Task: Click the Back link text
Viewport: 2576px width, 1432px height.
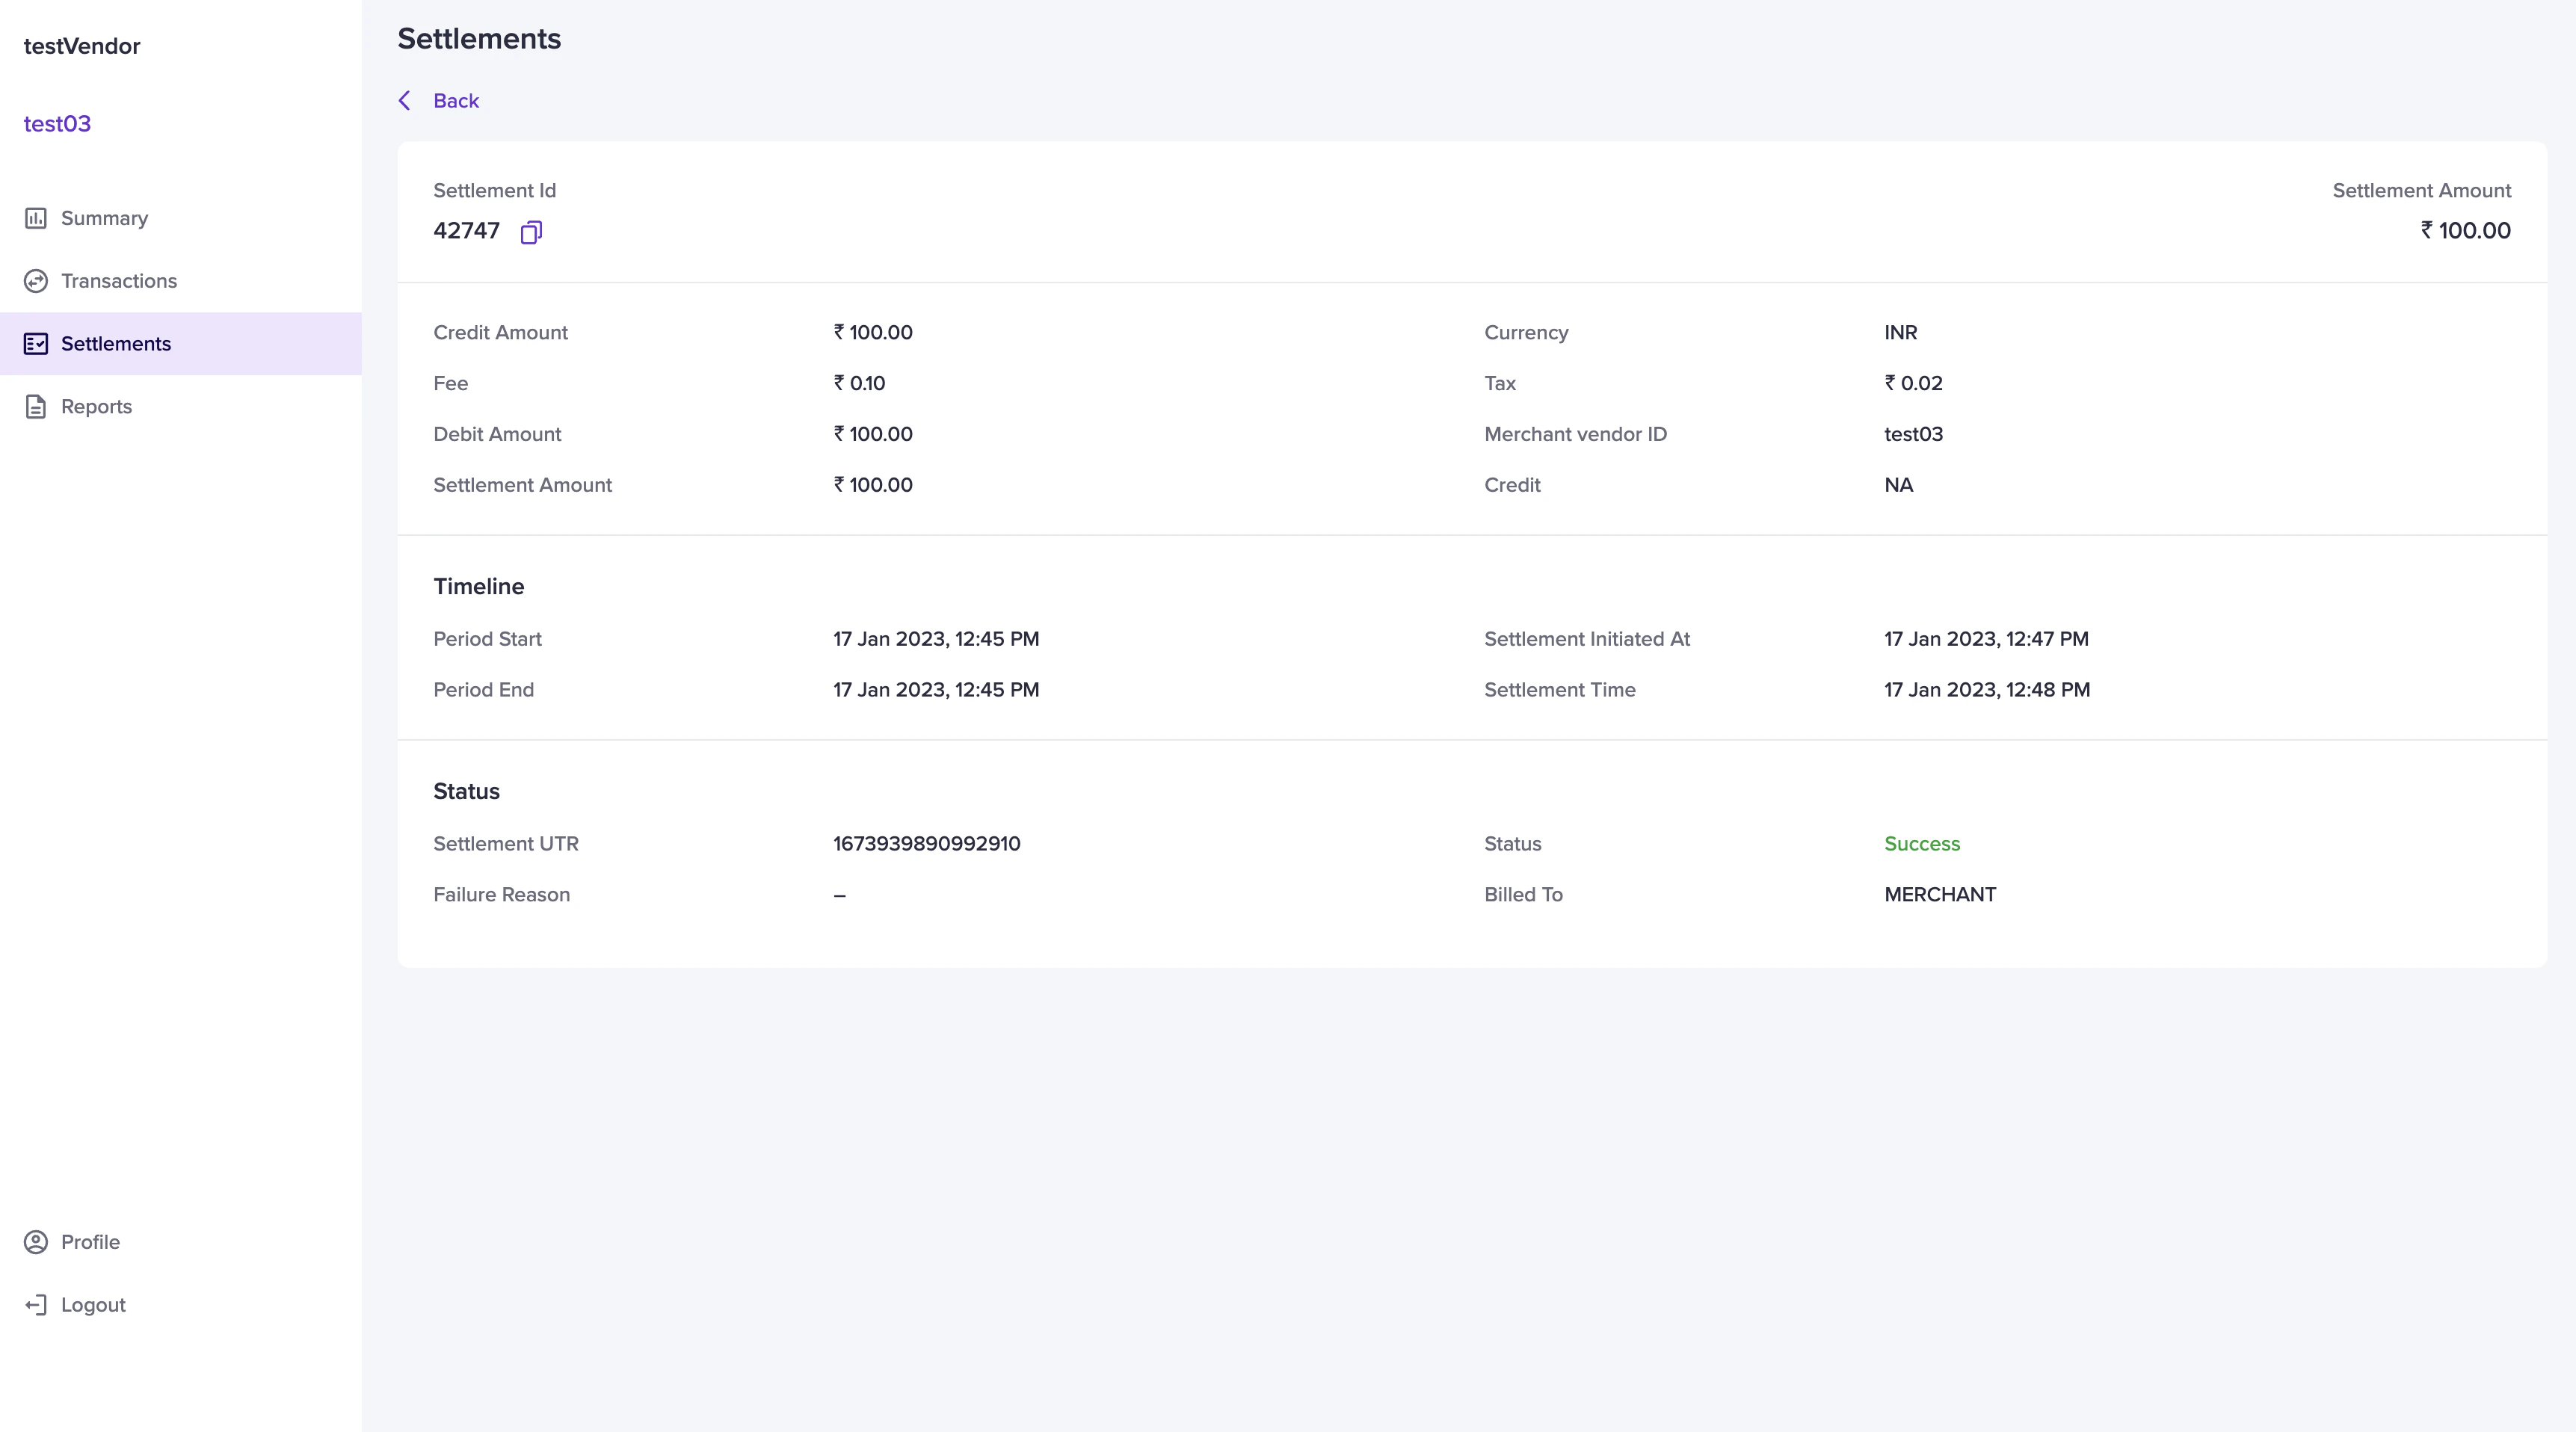Action: click(456, 101)
